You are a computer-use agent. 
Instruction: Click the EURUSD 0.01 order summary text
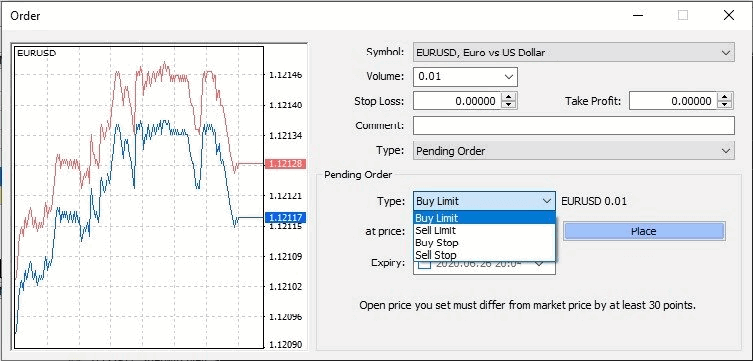(x=594, y=201)
